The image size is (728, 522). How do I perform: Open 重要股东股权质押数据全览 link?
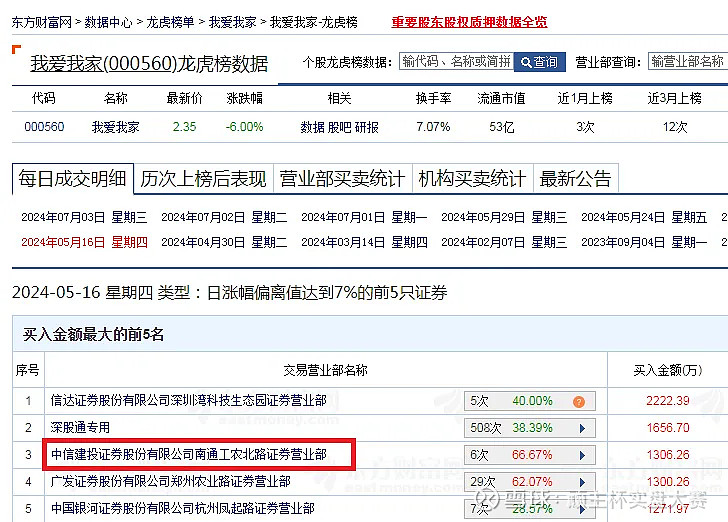[x=469, y=22]
